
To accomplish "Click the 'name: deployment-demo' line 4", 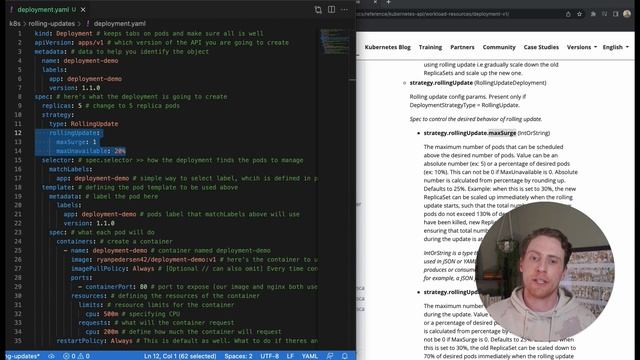I will point(80,61).
